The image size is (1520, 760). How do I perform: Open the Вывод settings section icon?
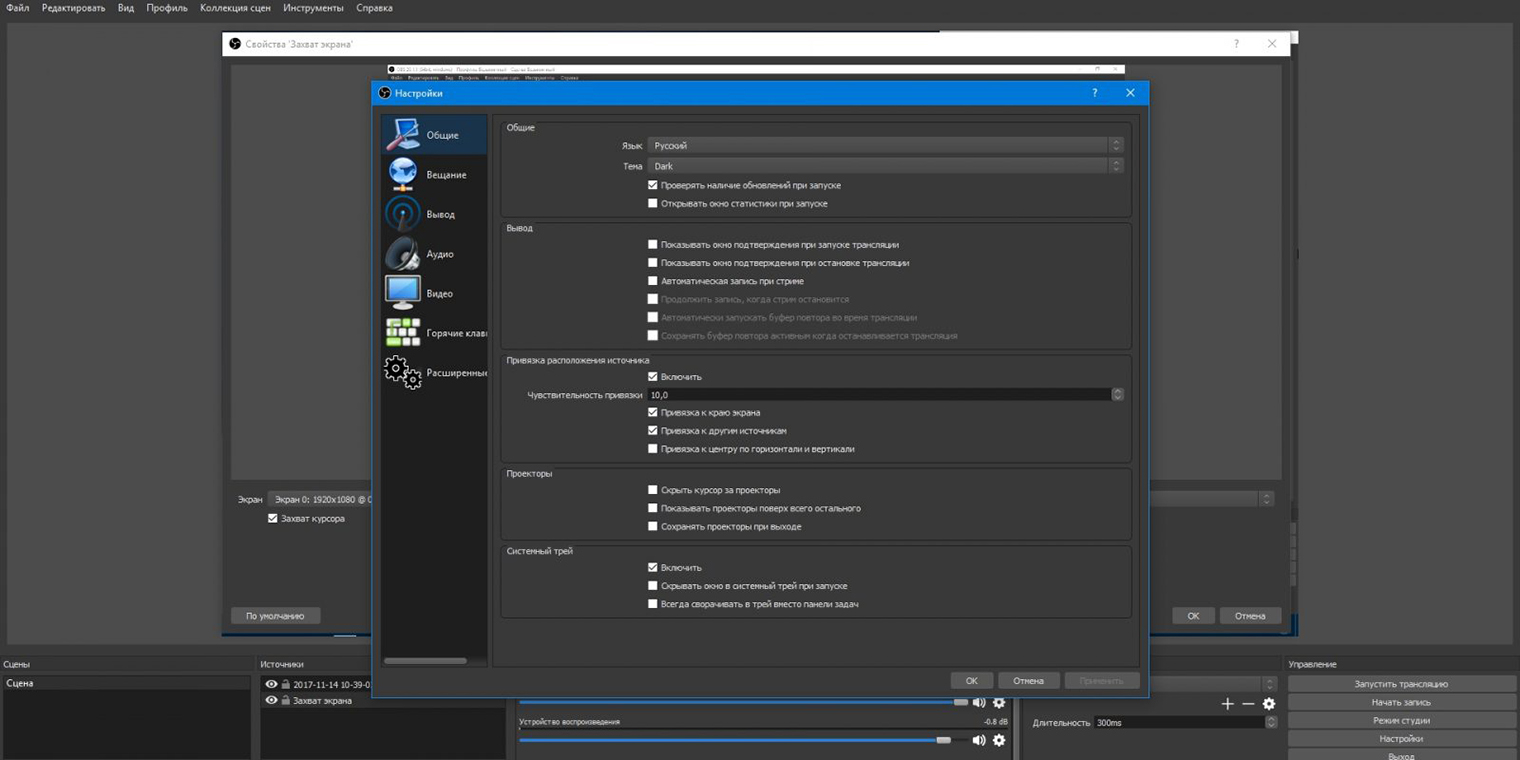[403, 214]
